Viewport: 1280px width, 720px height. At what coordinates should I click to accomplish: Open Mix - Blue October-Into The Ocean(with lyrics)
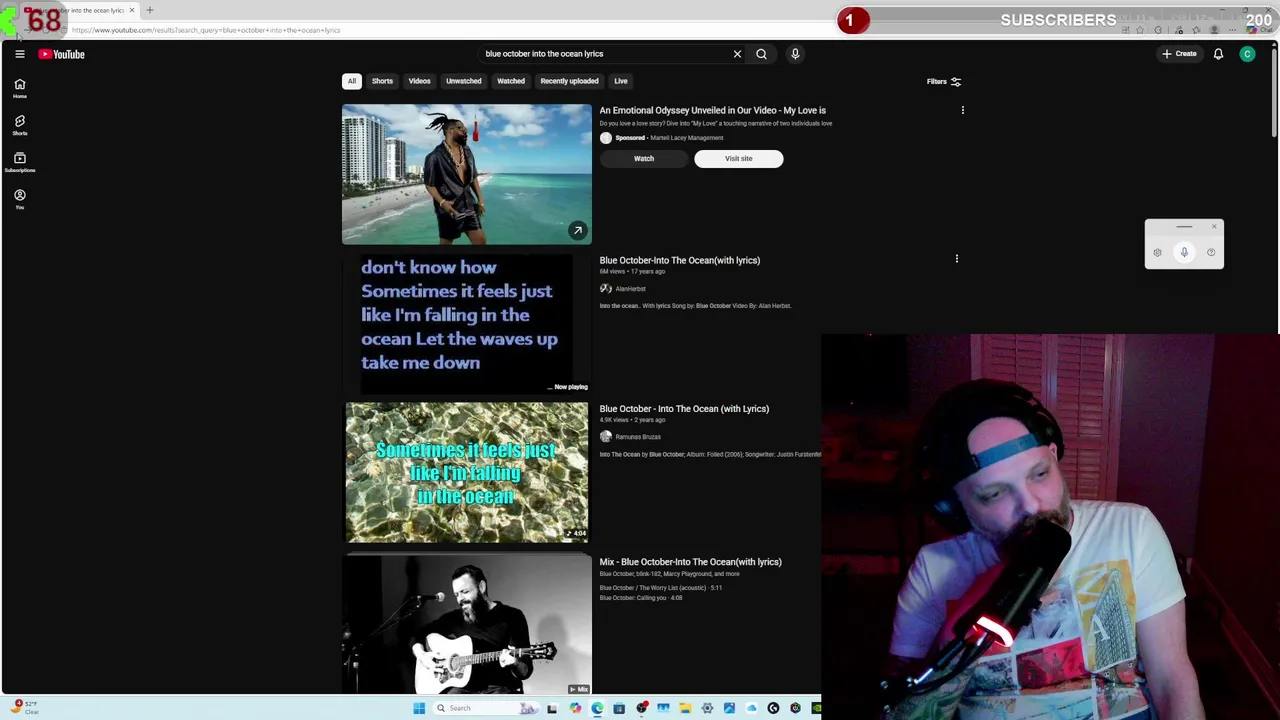tap(691, 562)
